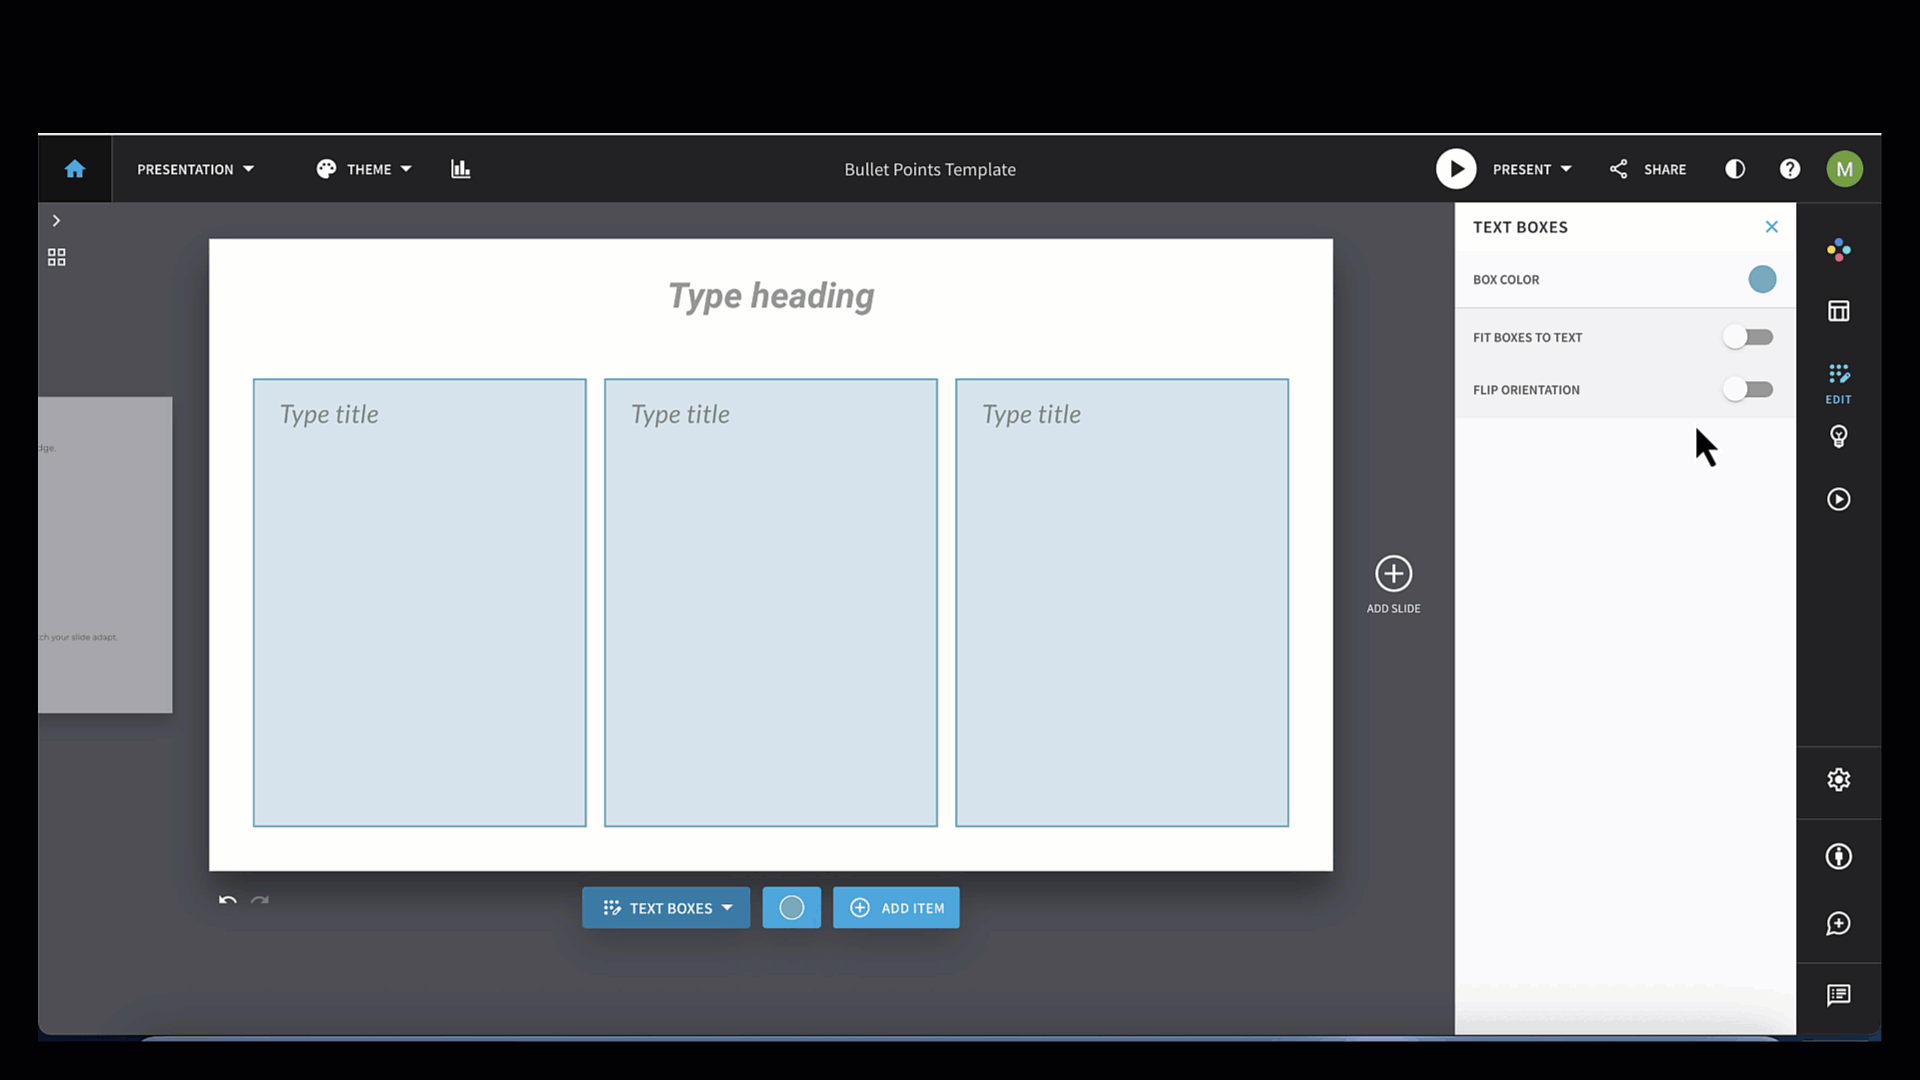Open the THEME dropdown menu
Image resolution: width=1920 pixels, height=1080 pixels.
pyautogui.click(x=364, y=169)
